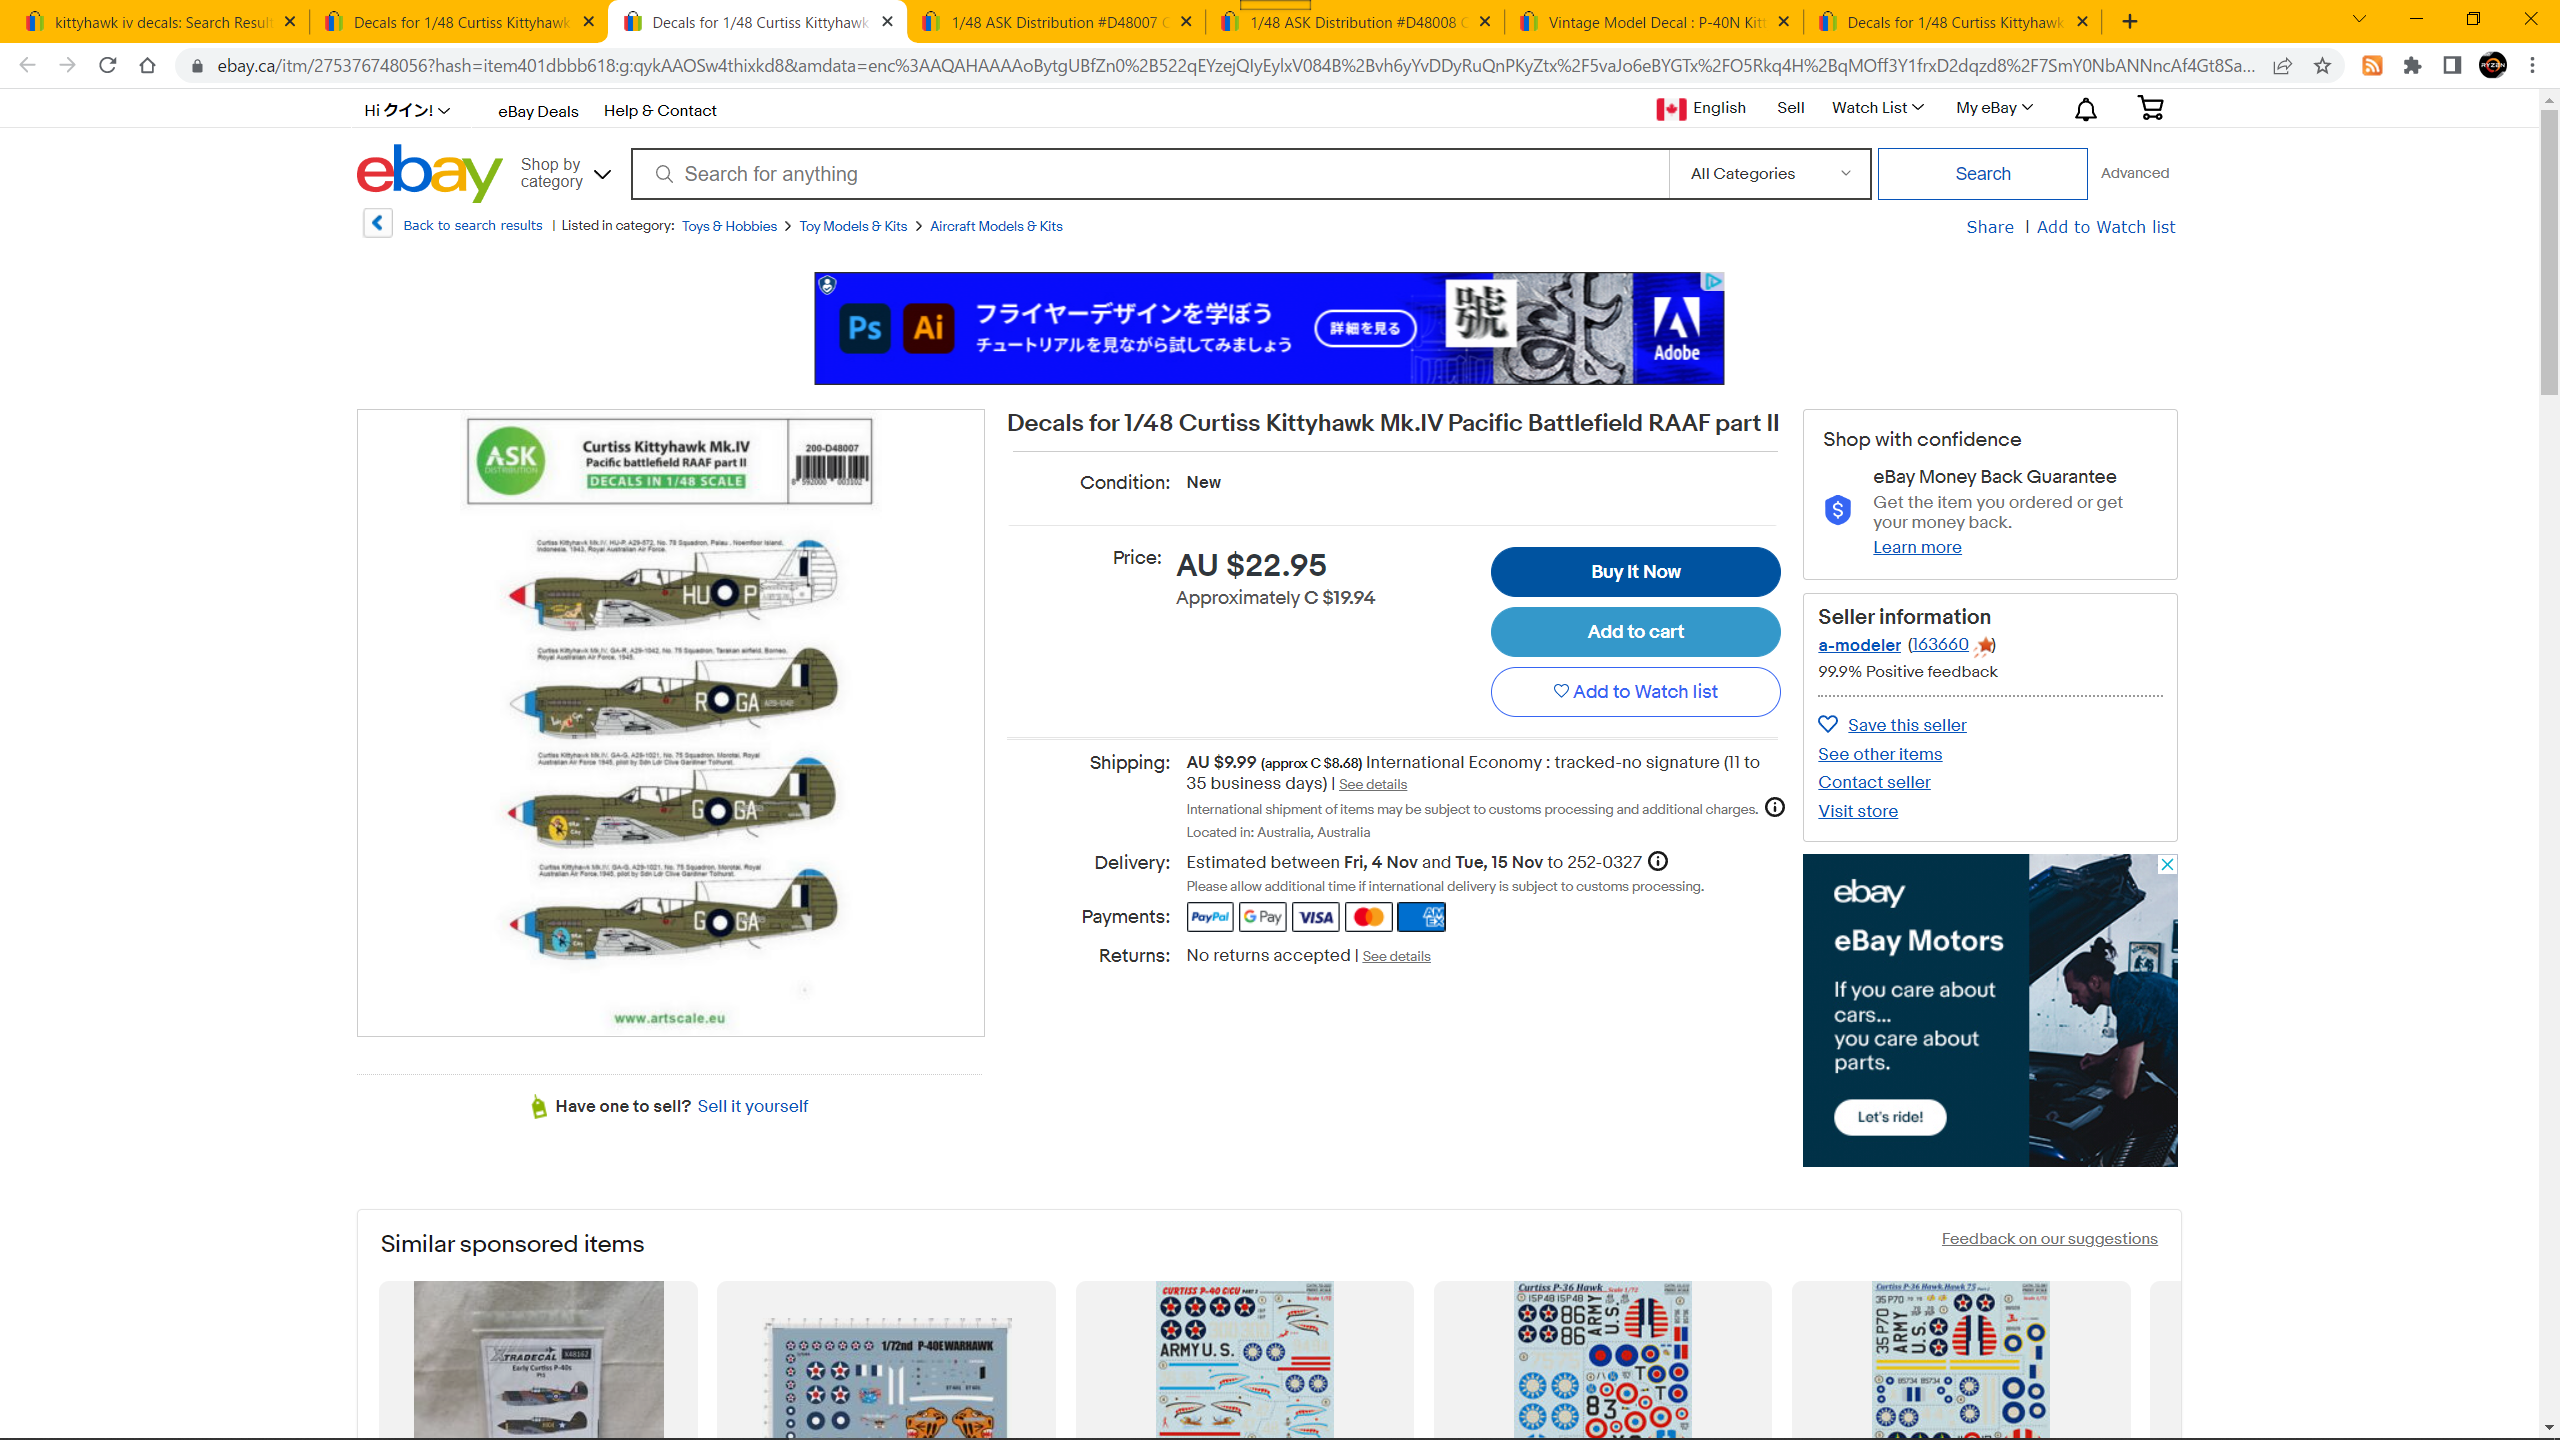2560x1440 pixels.
Task: Close the active Decals tab
Action: pos(887,22)
